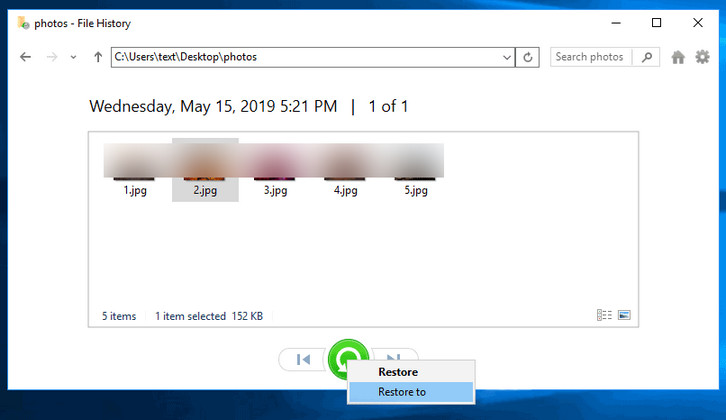This screenshot has width=726, height=420.
Task: Click the Search photos field
Action: tap(591, 57)
